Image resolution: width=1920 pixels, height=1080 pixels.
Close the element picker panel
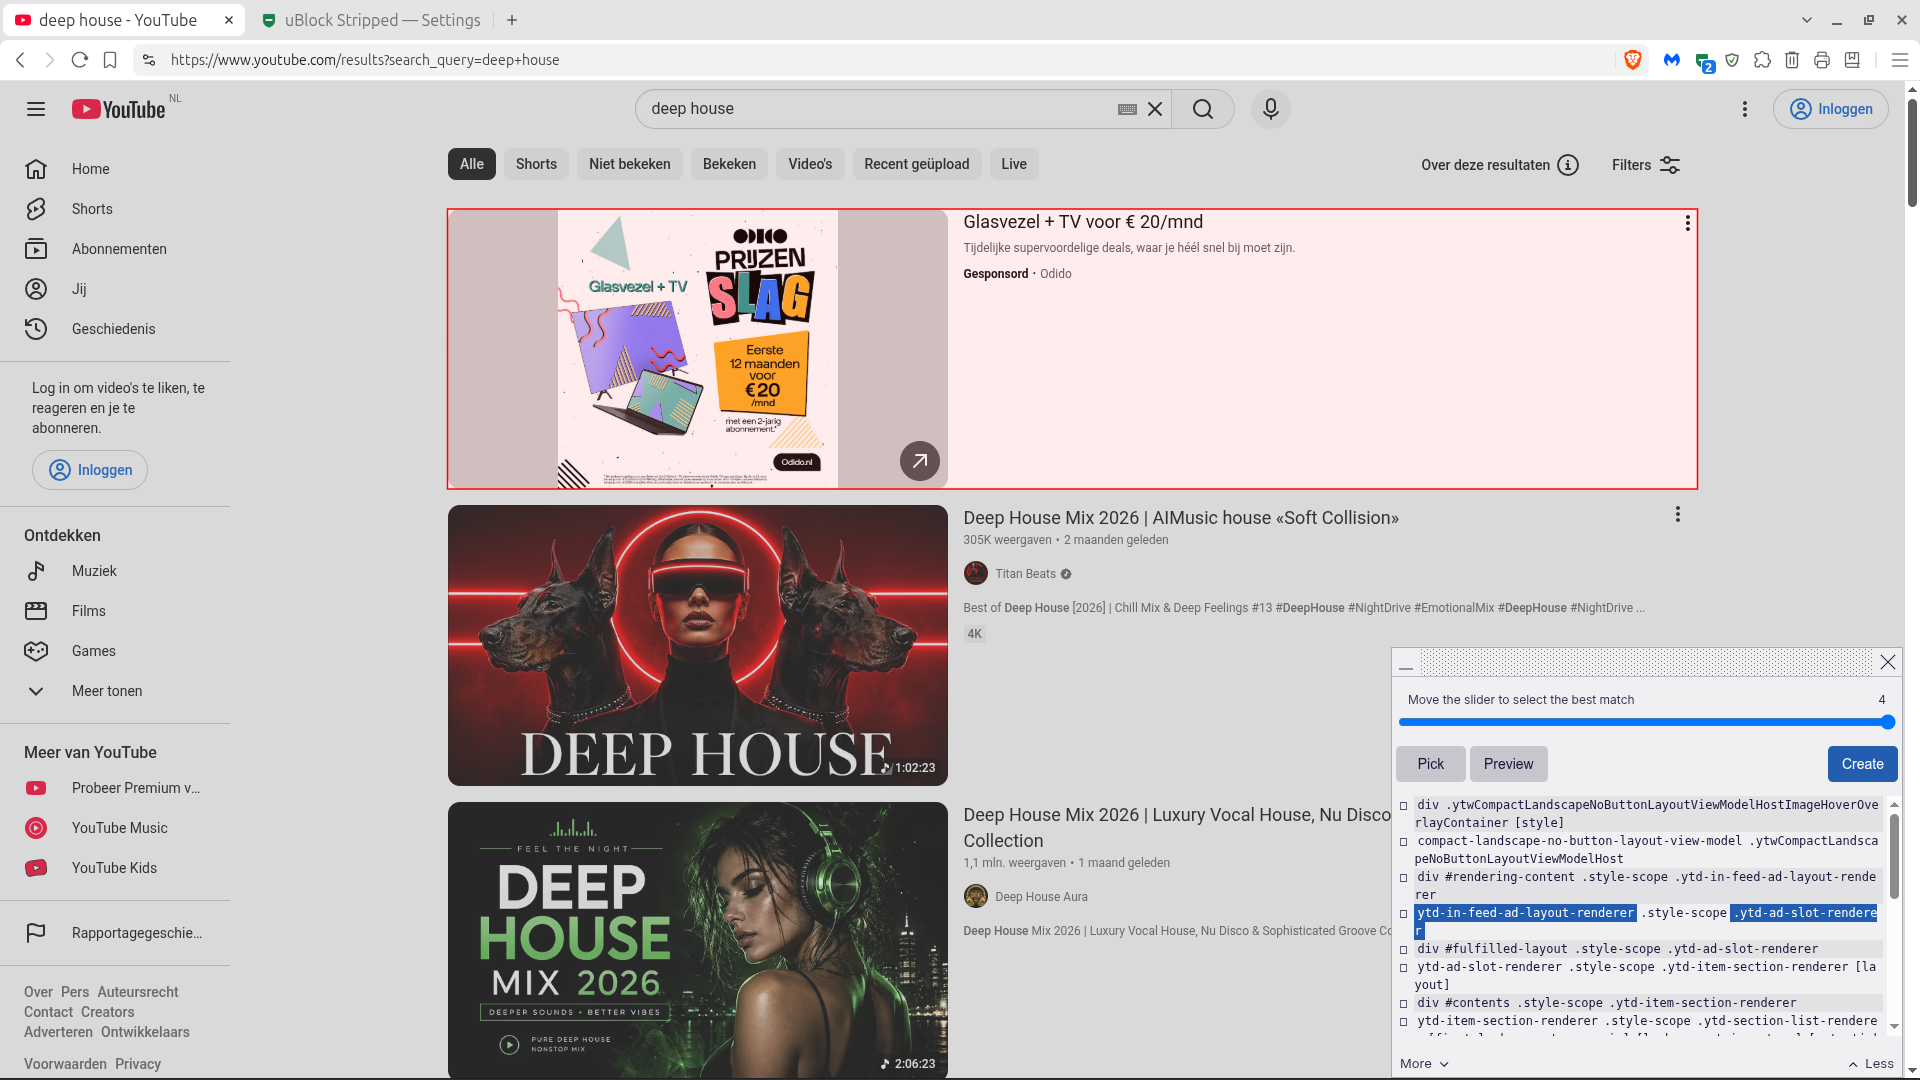coord(1888,662)
